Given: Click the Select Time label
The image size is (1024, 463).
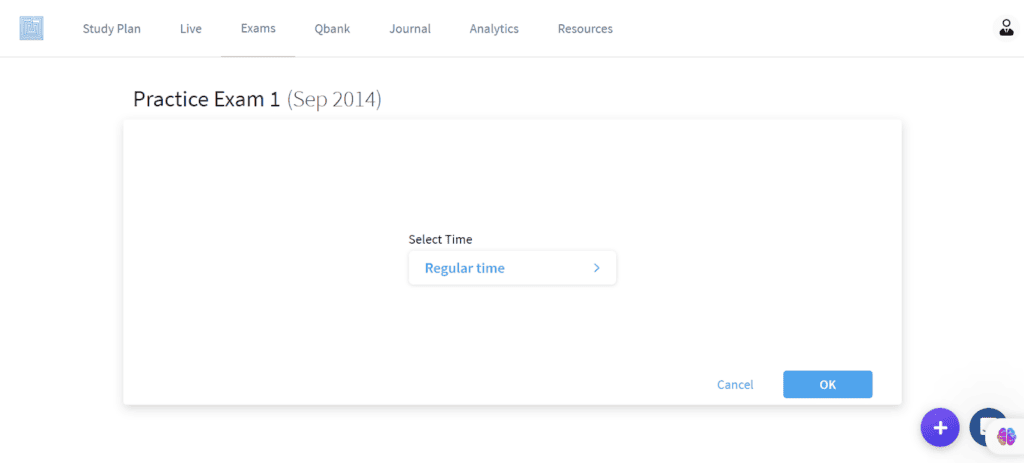Looking at the screenshot, I should (440, 240).
